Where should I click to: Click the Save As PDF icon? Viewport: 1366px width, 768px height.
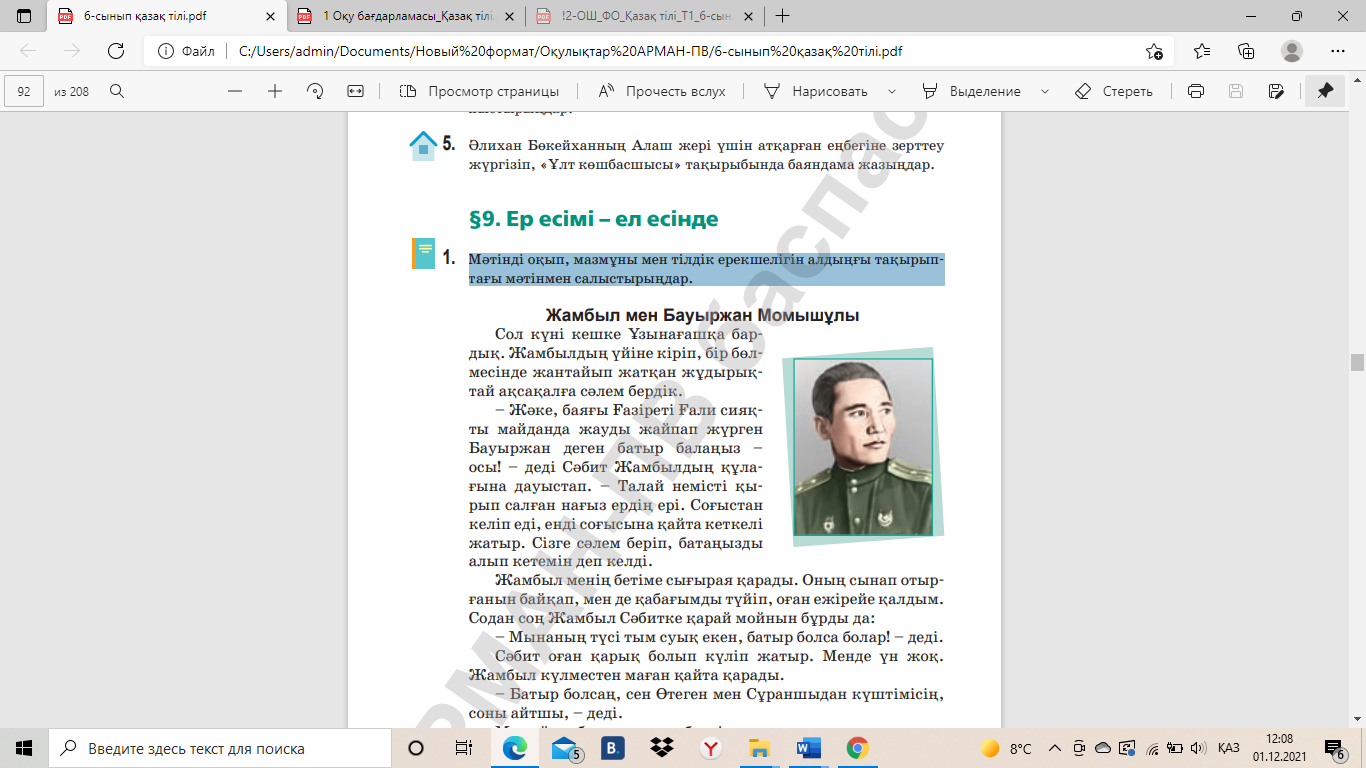(x=1275, y=91)
